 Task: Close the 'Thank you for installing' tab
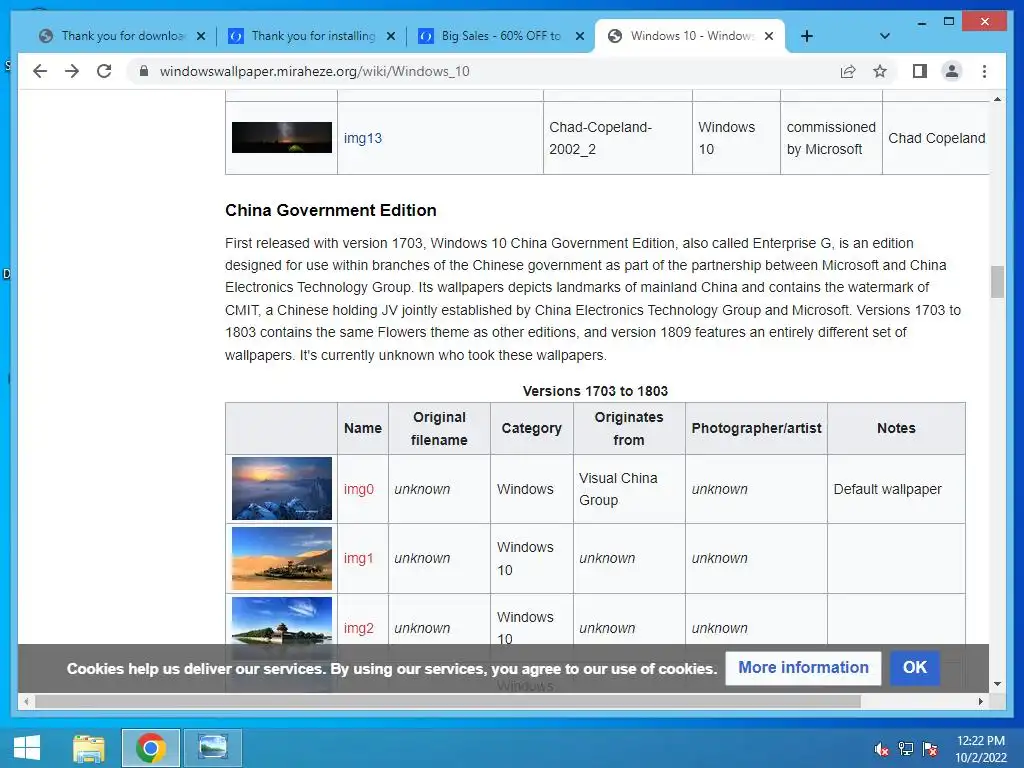[x=391, y=36]
